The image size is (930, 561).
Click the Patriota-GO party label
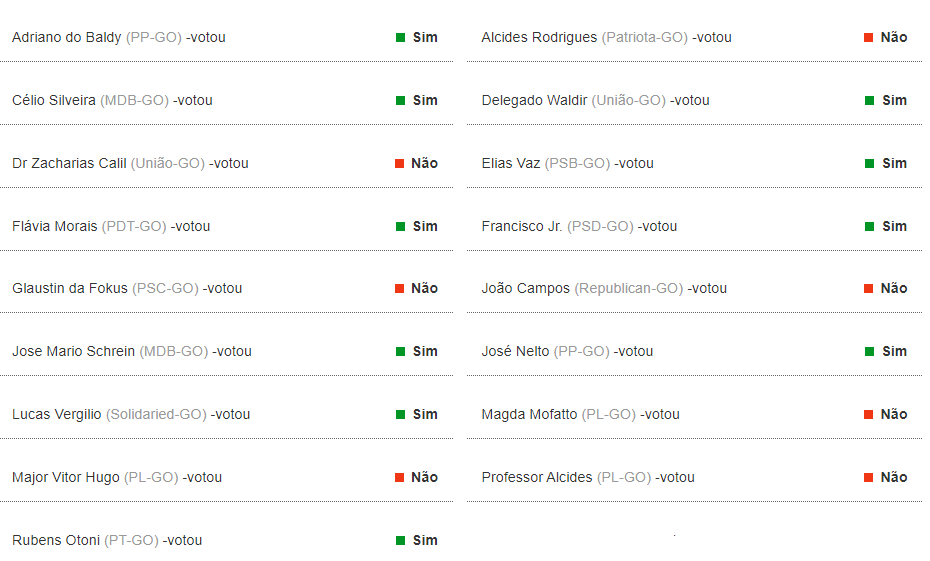[x=644, y=37]
